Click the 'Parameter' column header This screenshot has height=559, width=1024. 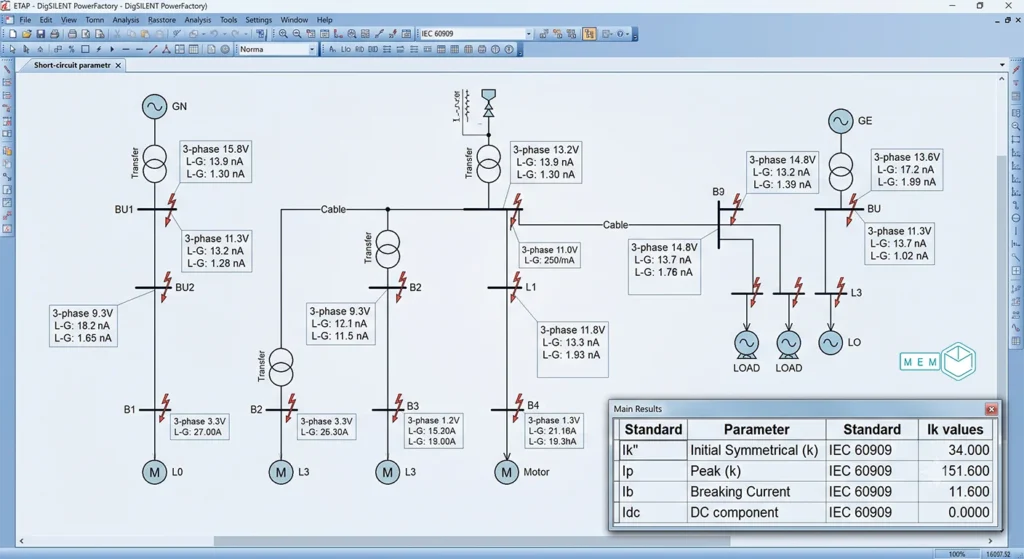756,429
